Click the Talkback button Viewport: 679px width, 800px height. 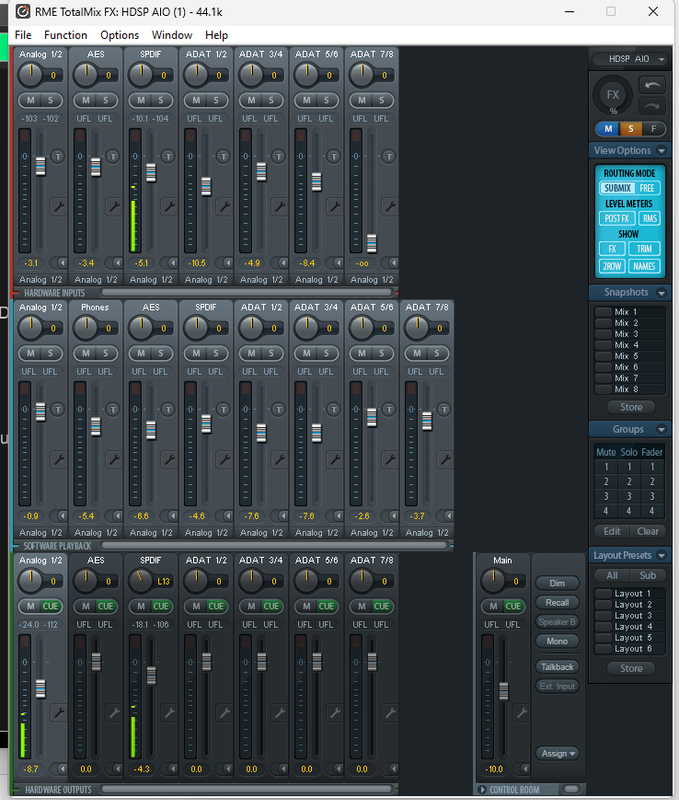click(x=557, y=667)
